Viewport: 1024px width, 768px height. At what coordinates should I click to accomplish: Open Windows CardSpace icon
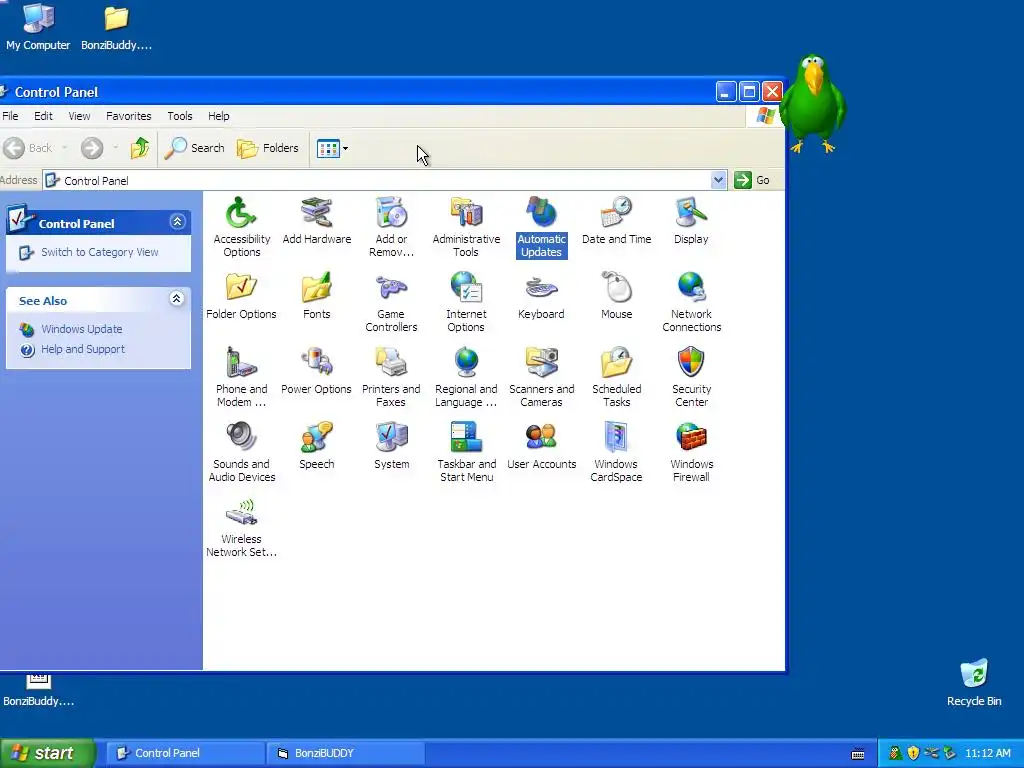[x=616, y=452]
